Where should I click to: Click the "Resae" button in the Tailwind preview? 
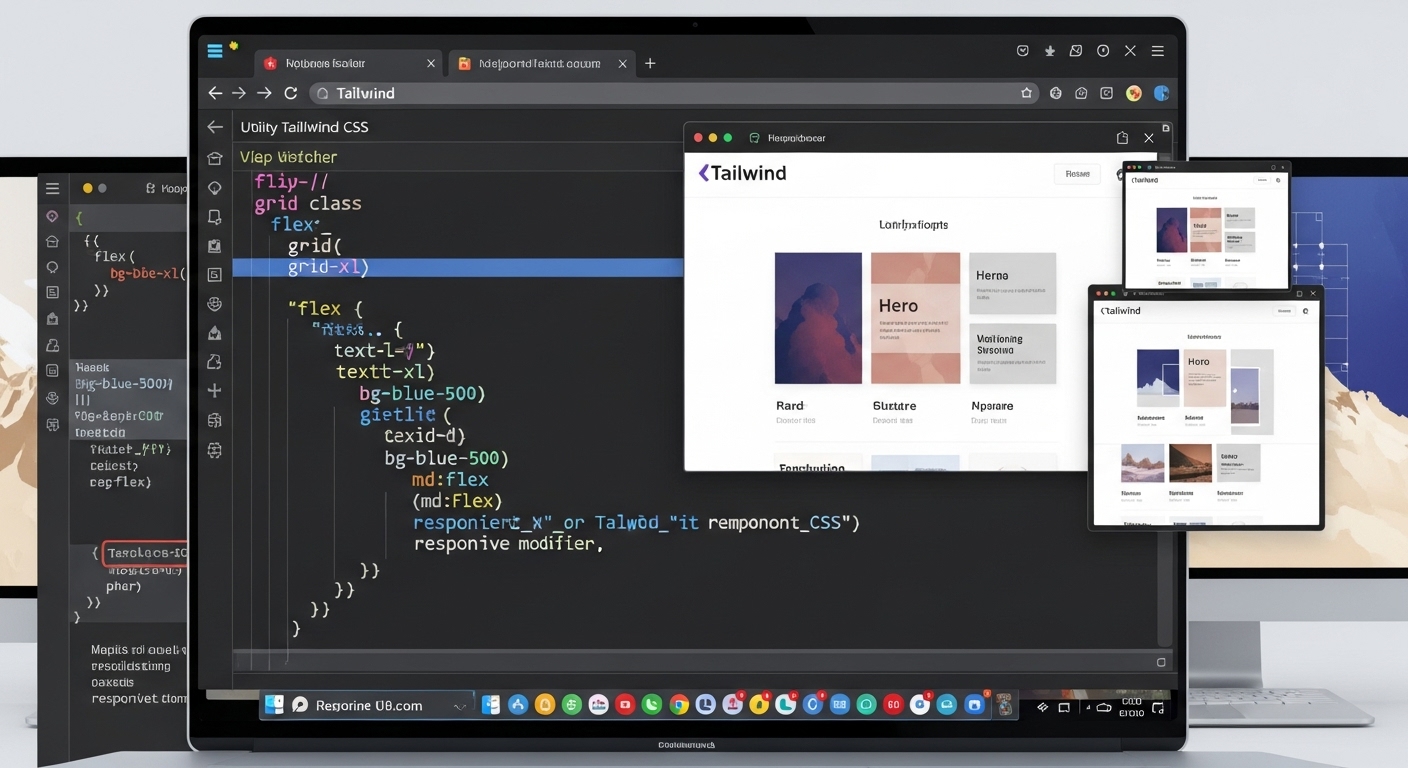point(1077,174)
